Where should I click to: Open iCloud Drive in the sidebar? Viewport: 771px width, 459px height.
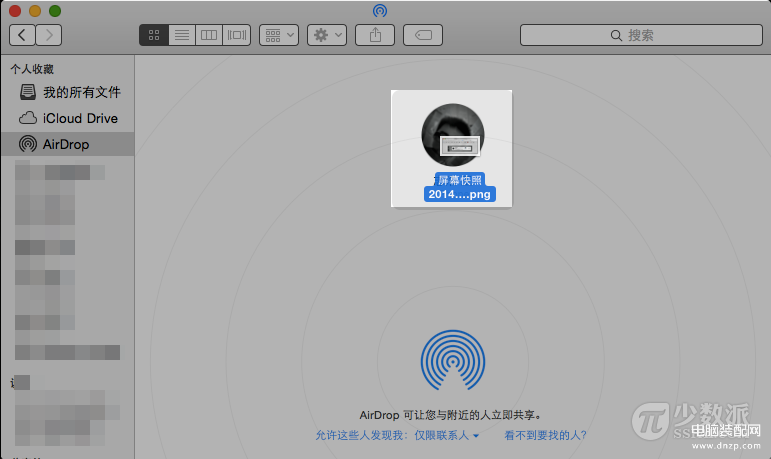(67, 118)
